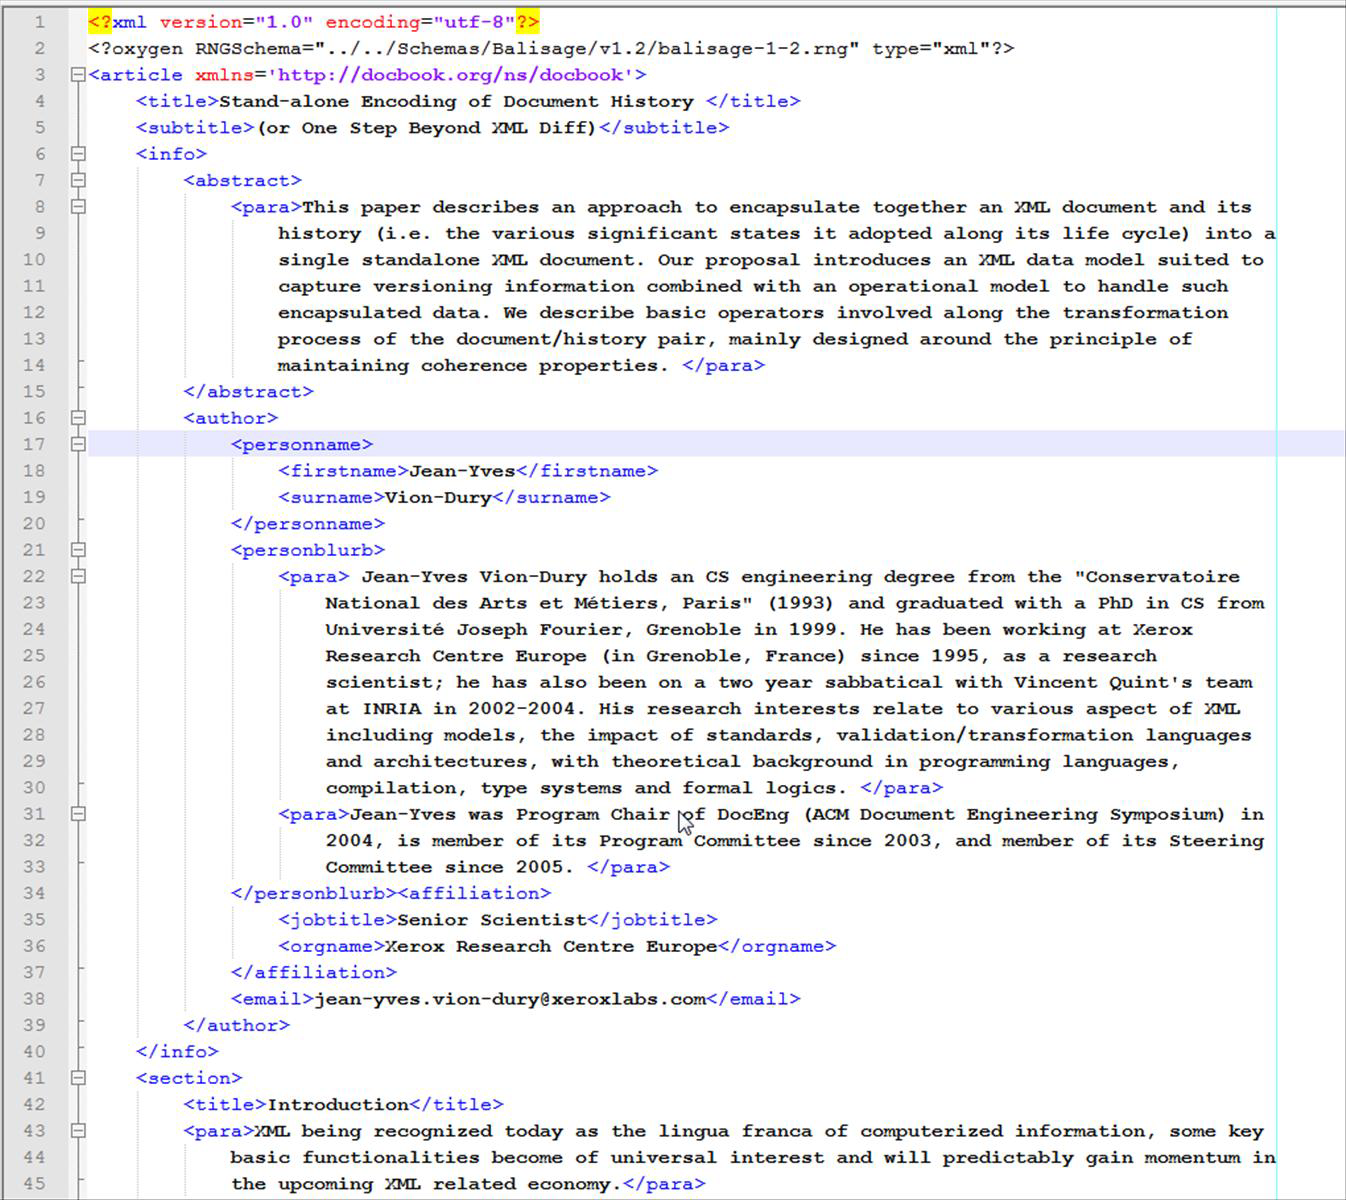Click the closing </para> tag on line 30
The height and width of the screenshot is (1200, 1346).
902,788
